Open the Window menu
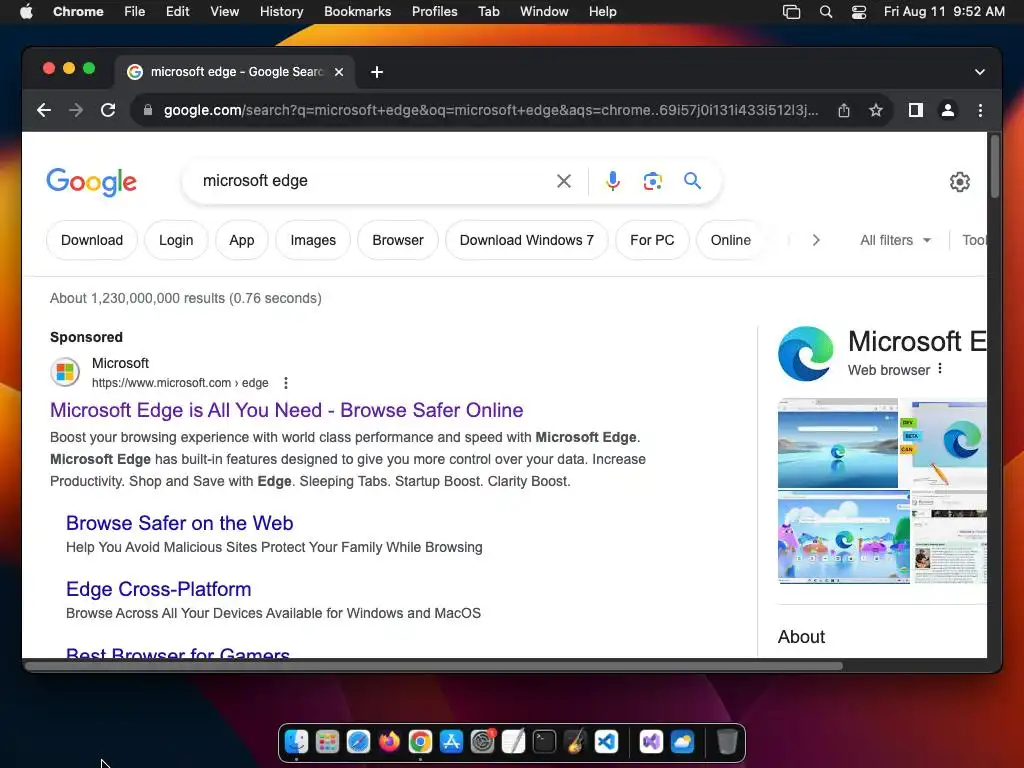The width and height of the screenshot is (1024, 768). point(544,11)
